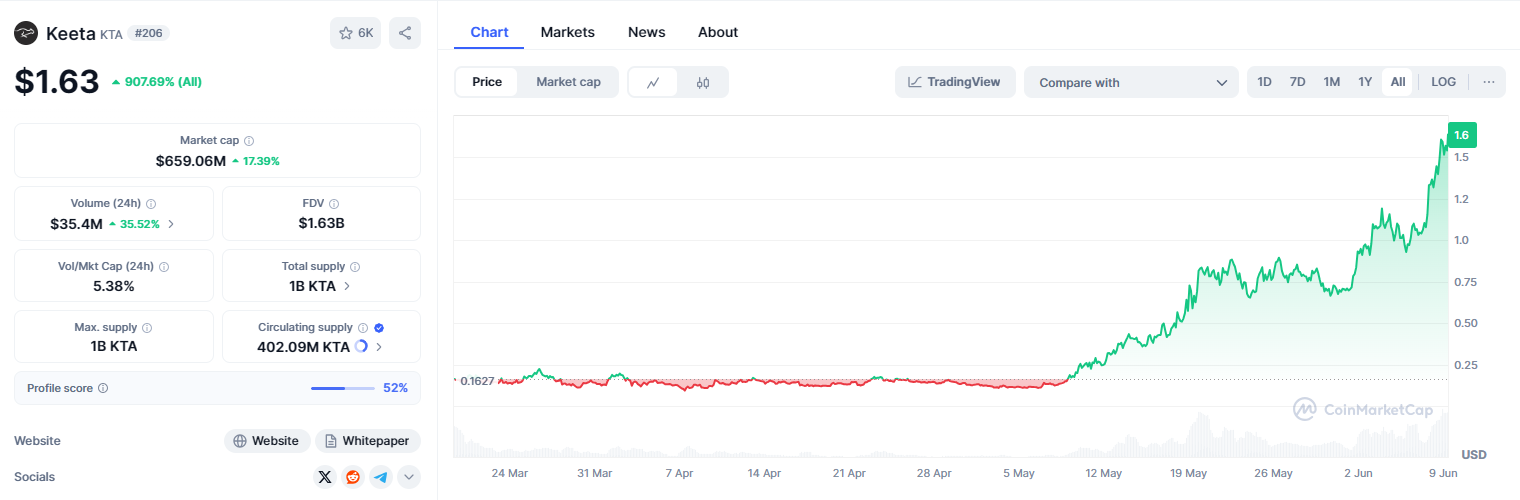Expand Total supply details chevron
The width and height of the screenshot is (1520, 500).
coord(347,286)
